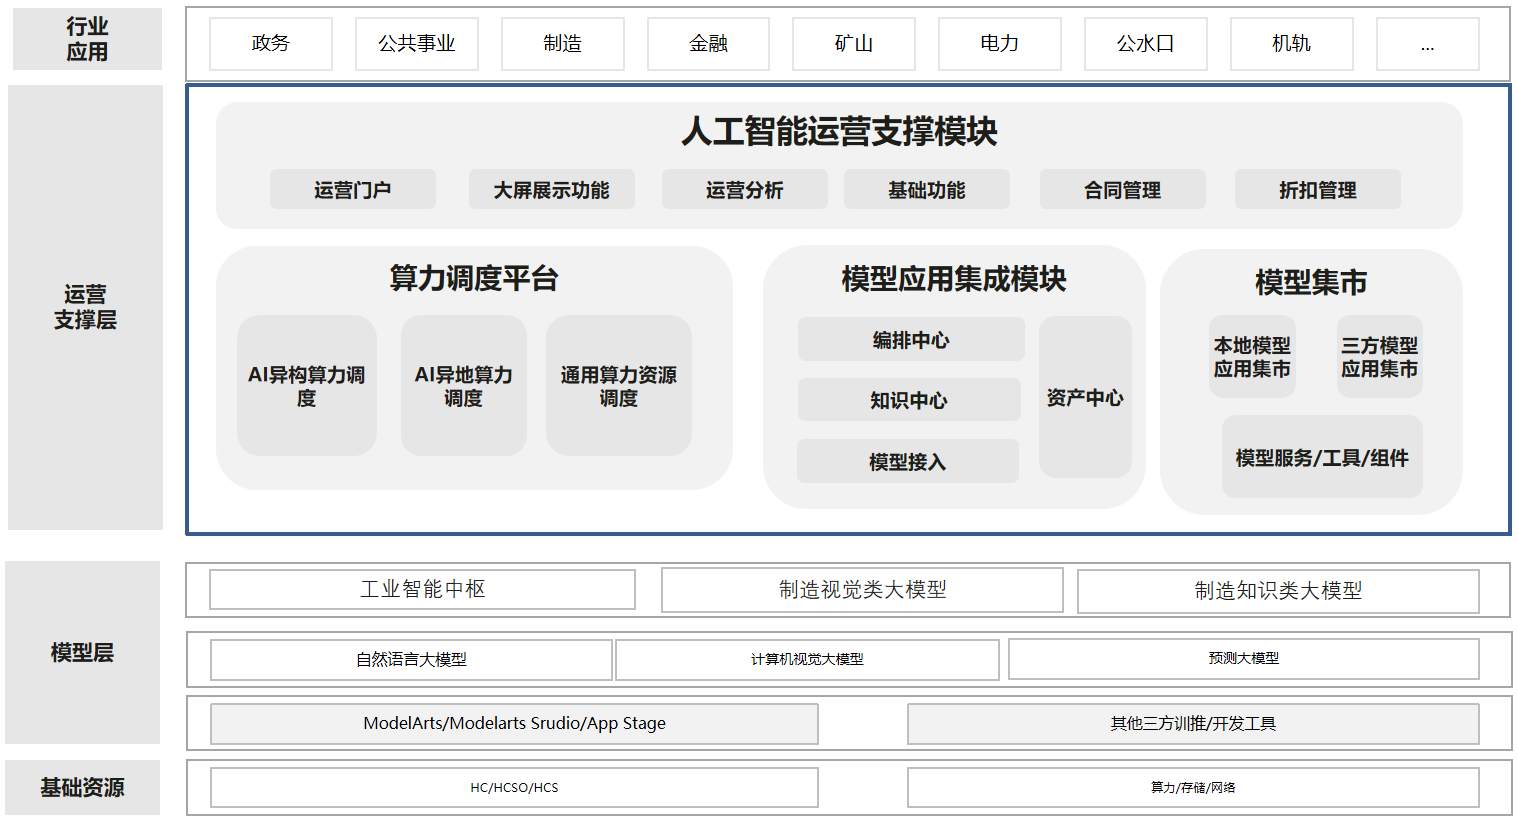Screen dimensions: 1518x824
Task: Select the 资产中心 block
Action: pos(1085,398)
